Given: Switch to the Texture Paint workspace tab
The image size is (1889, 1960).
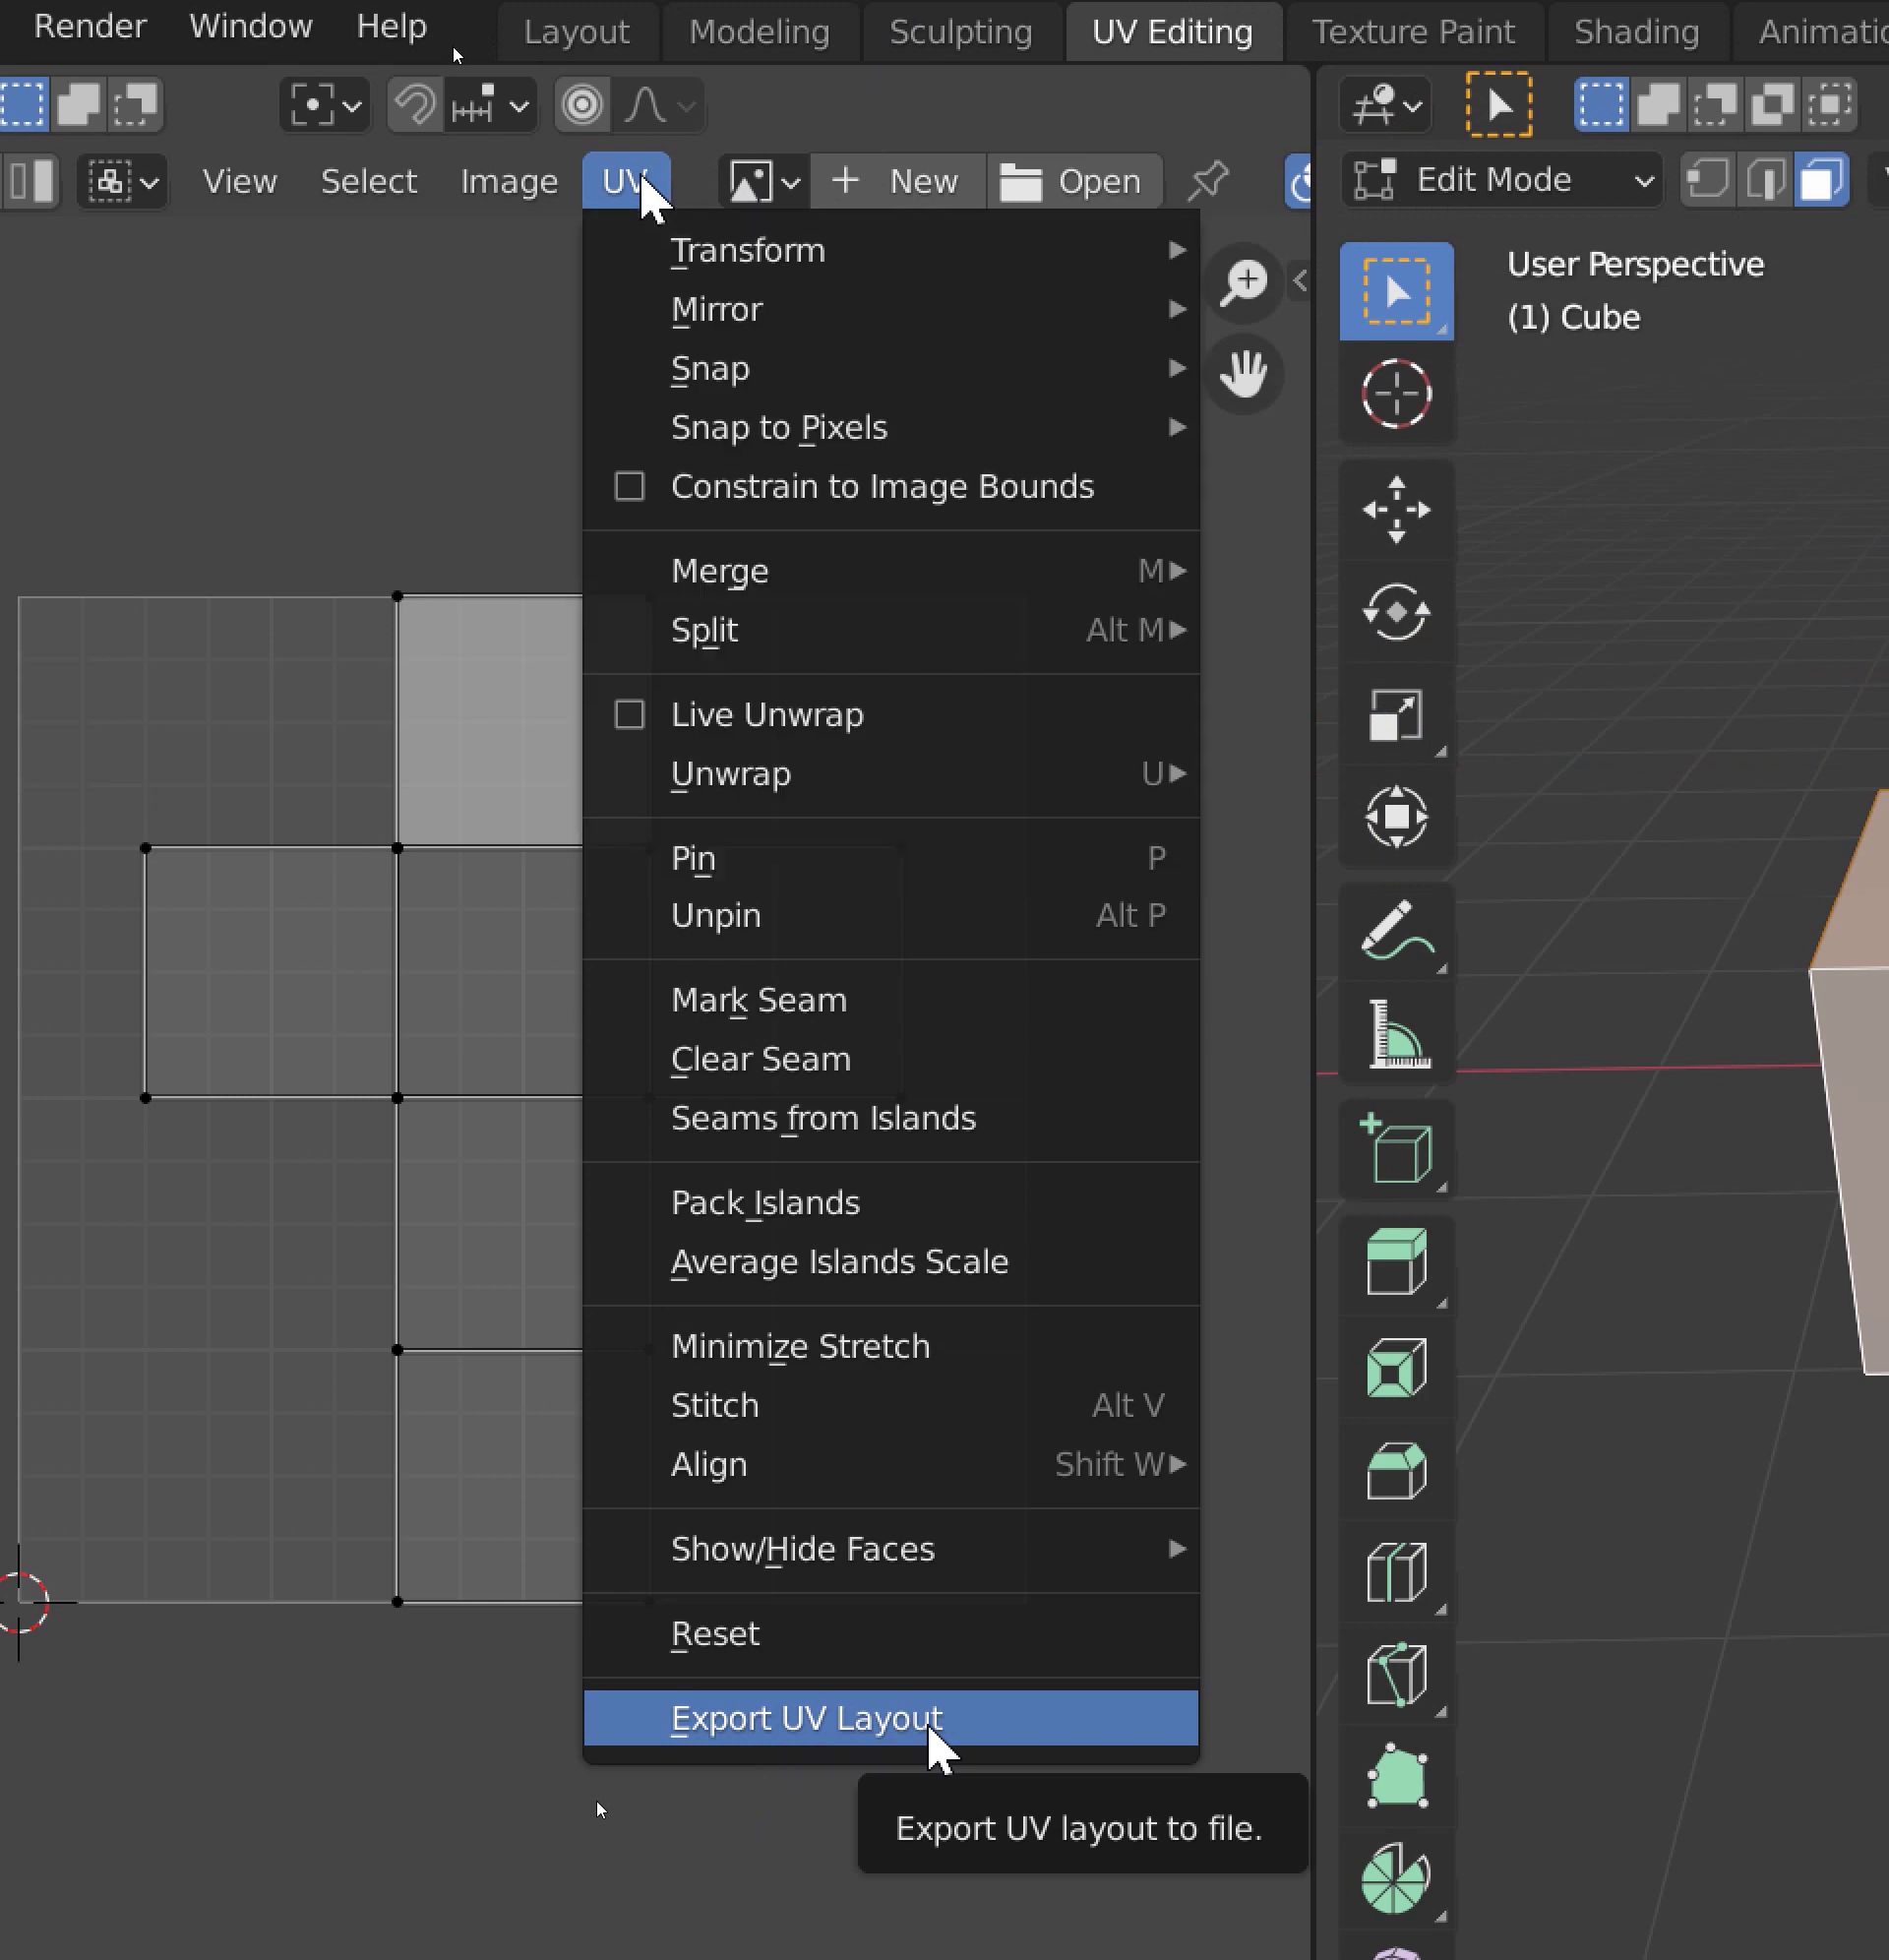Looking at the screenshot, I should point(1412,32).
